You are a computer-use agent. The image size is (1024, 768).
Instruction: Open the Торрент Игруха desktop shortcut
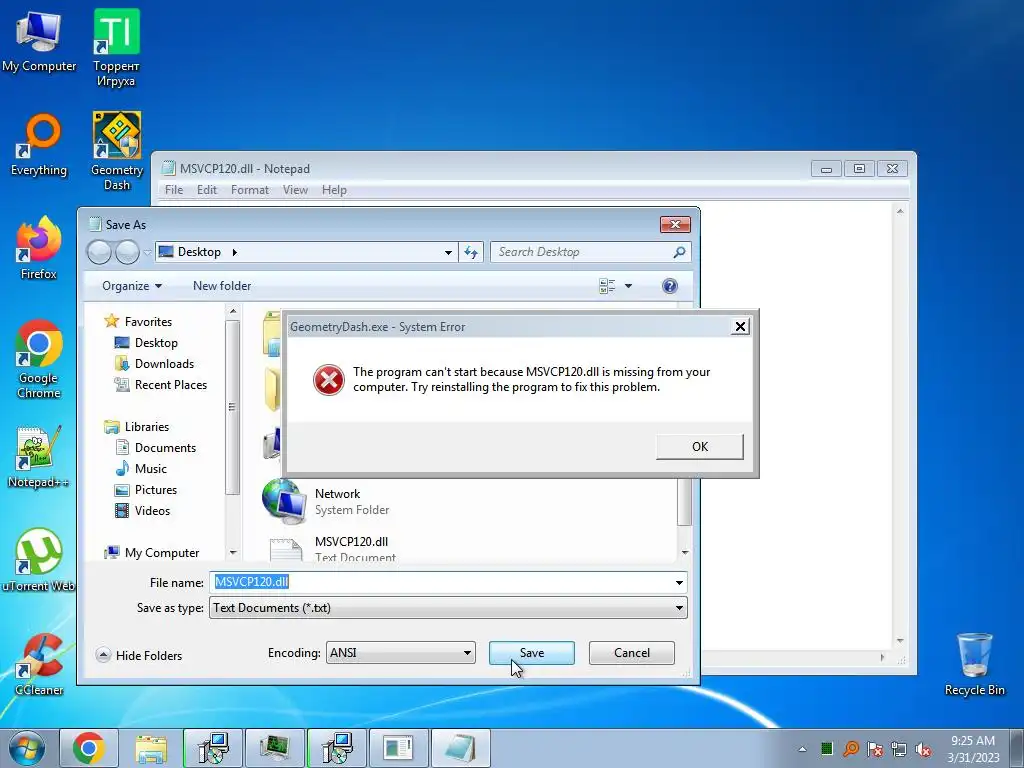coord(116,47)
